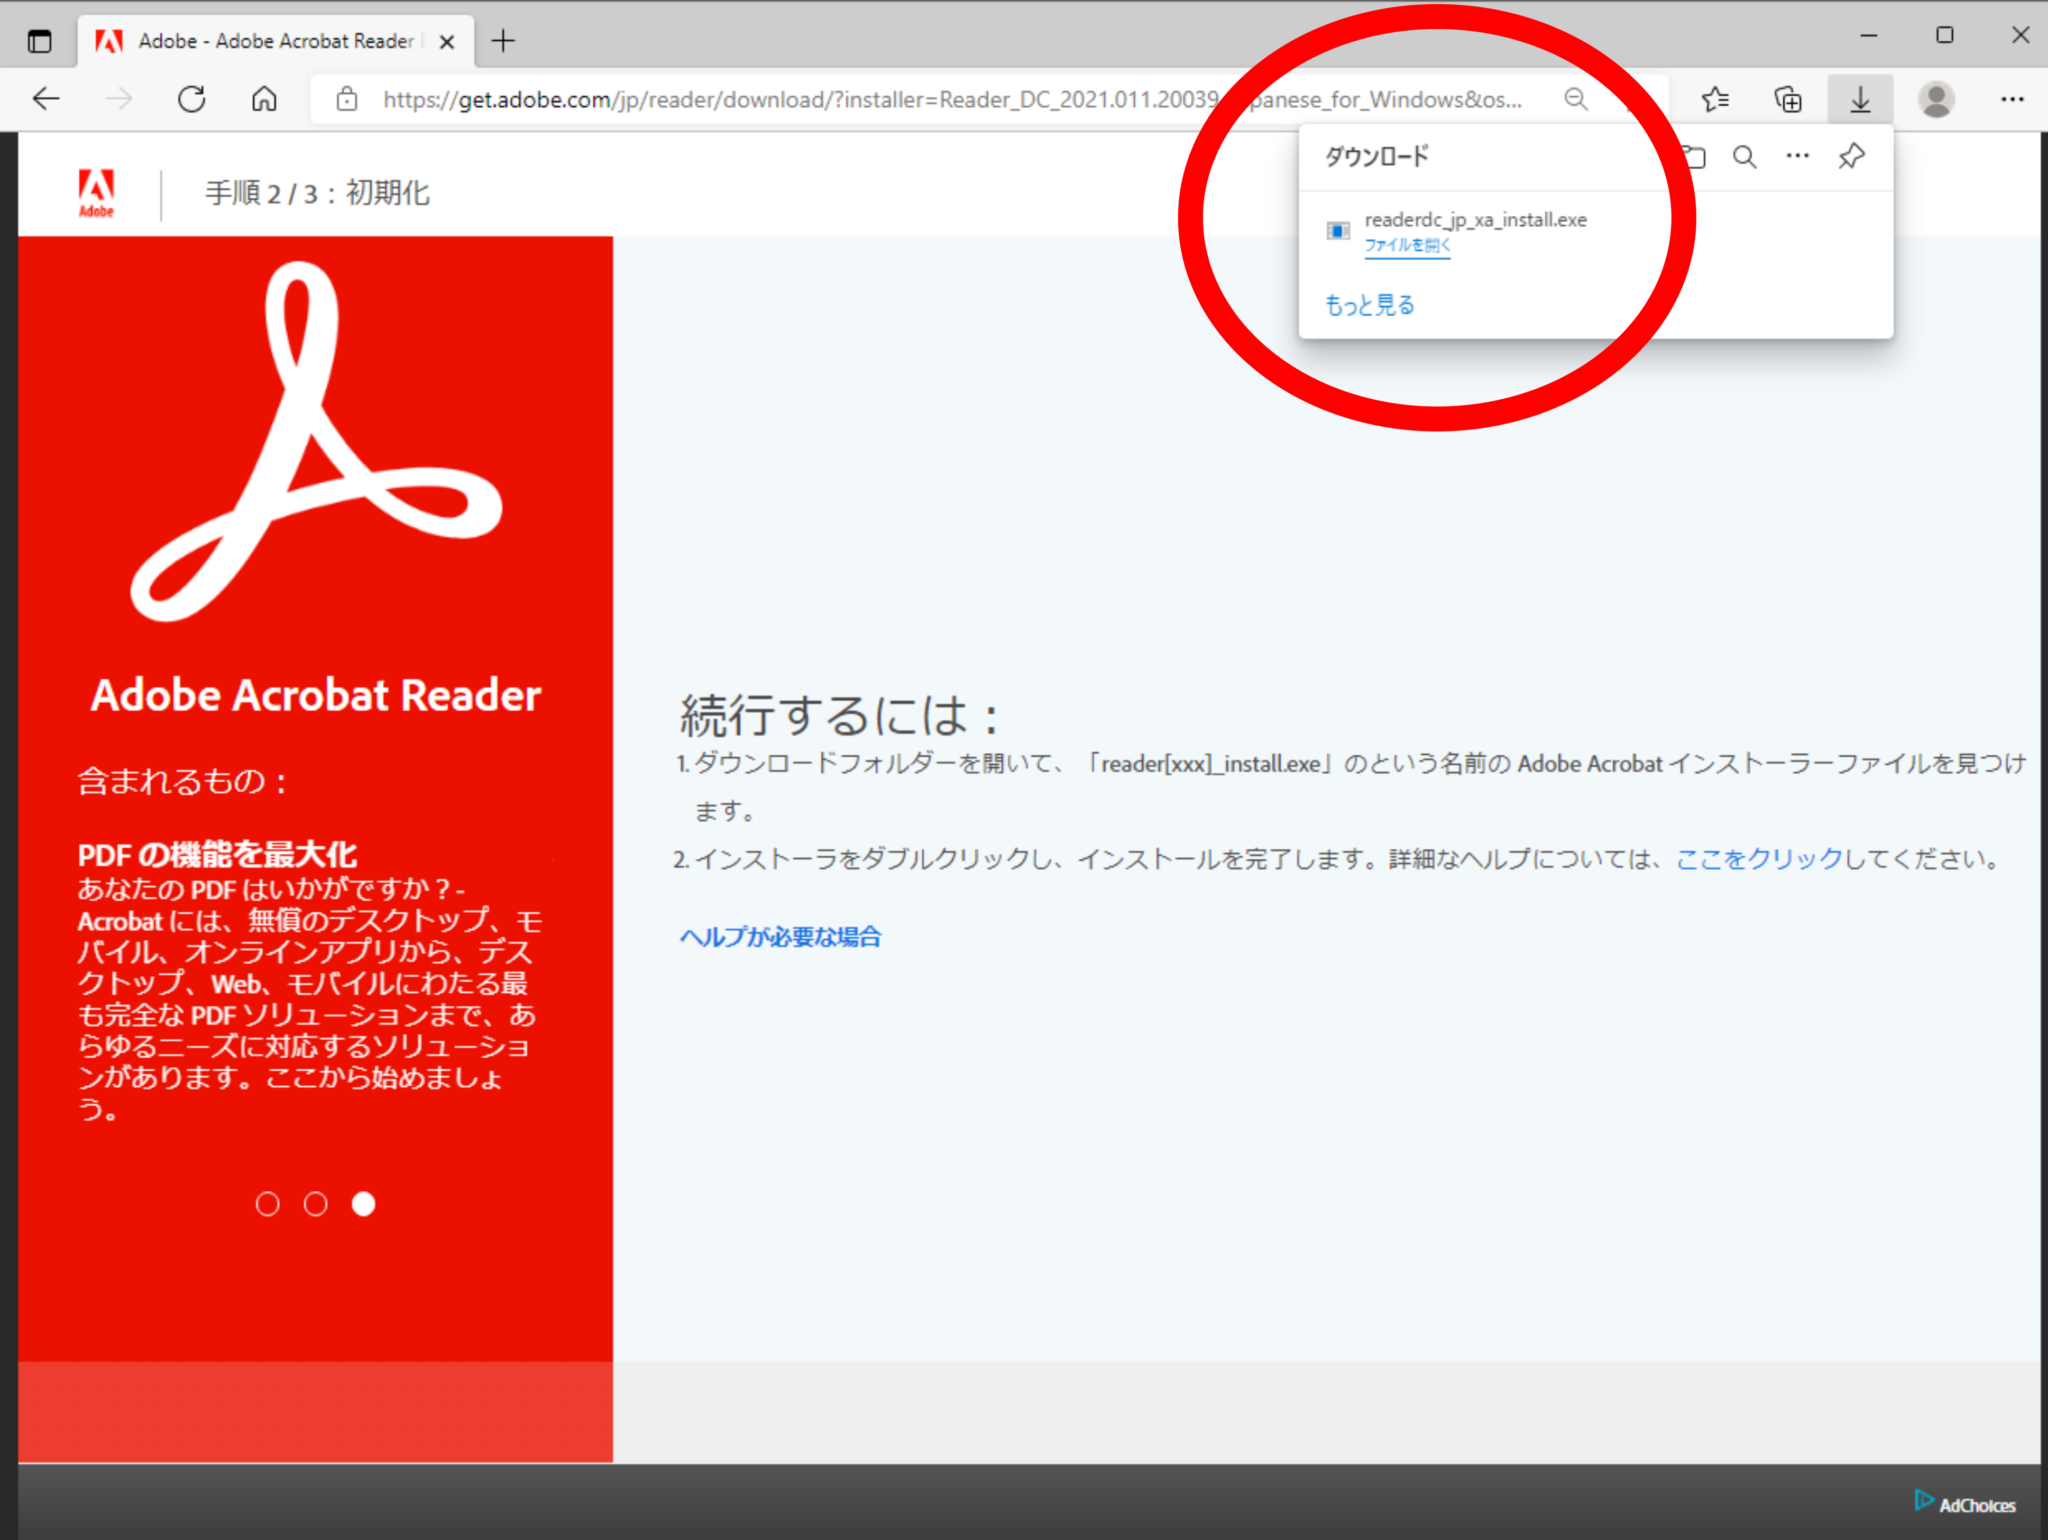2048x1540 pixels.
Task: Search downloads using the magnifier icon
Action: click(x=1744, y=156)
